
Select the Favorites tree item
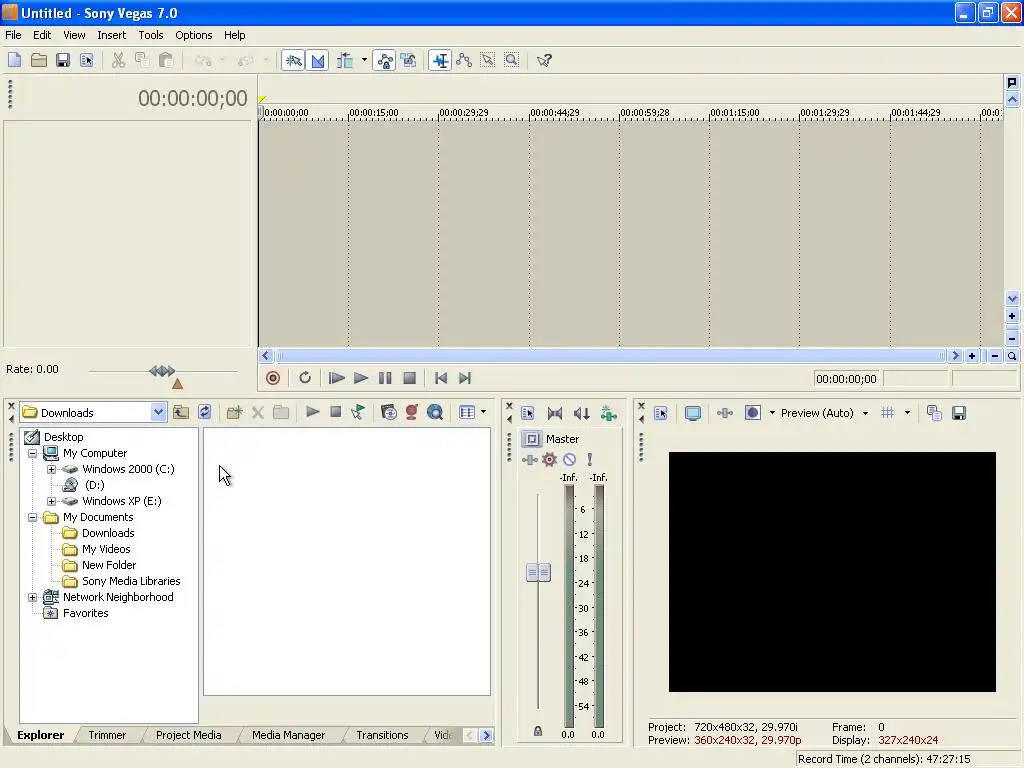coord(86,613)
